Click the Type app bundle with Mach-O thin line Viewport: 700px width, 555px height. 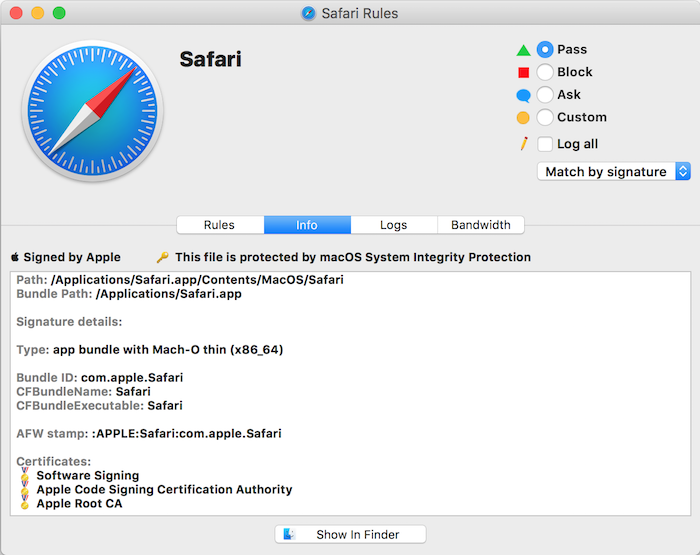coord(150,349)
